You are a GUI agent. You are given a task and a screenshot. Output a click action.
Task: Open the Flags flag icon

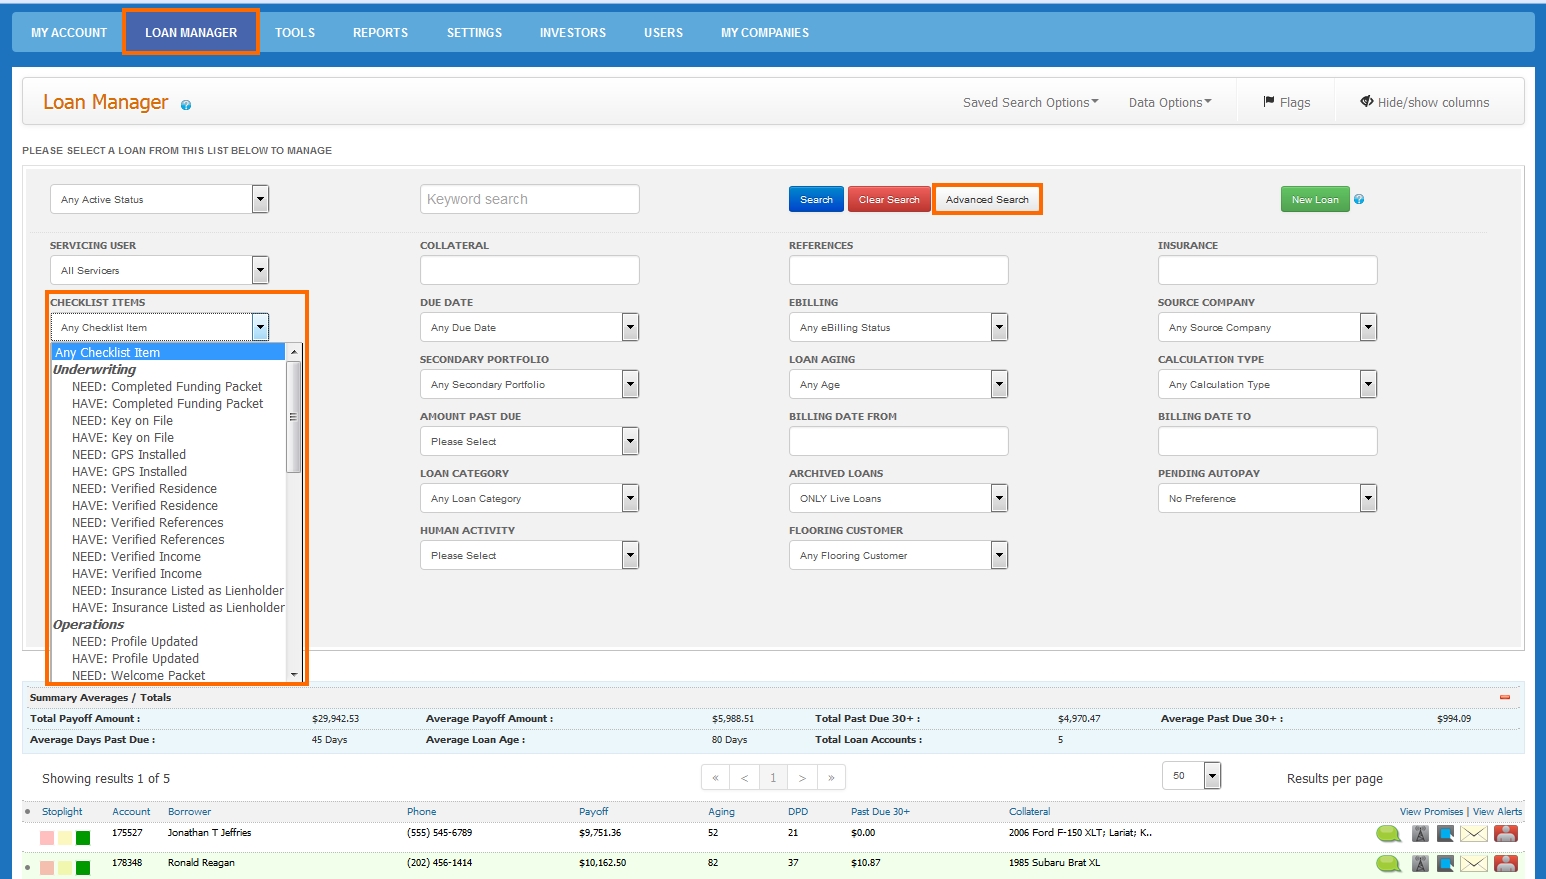(x=1269, y=102)
